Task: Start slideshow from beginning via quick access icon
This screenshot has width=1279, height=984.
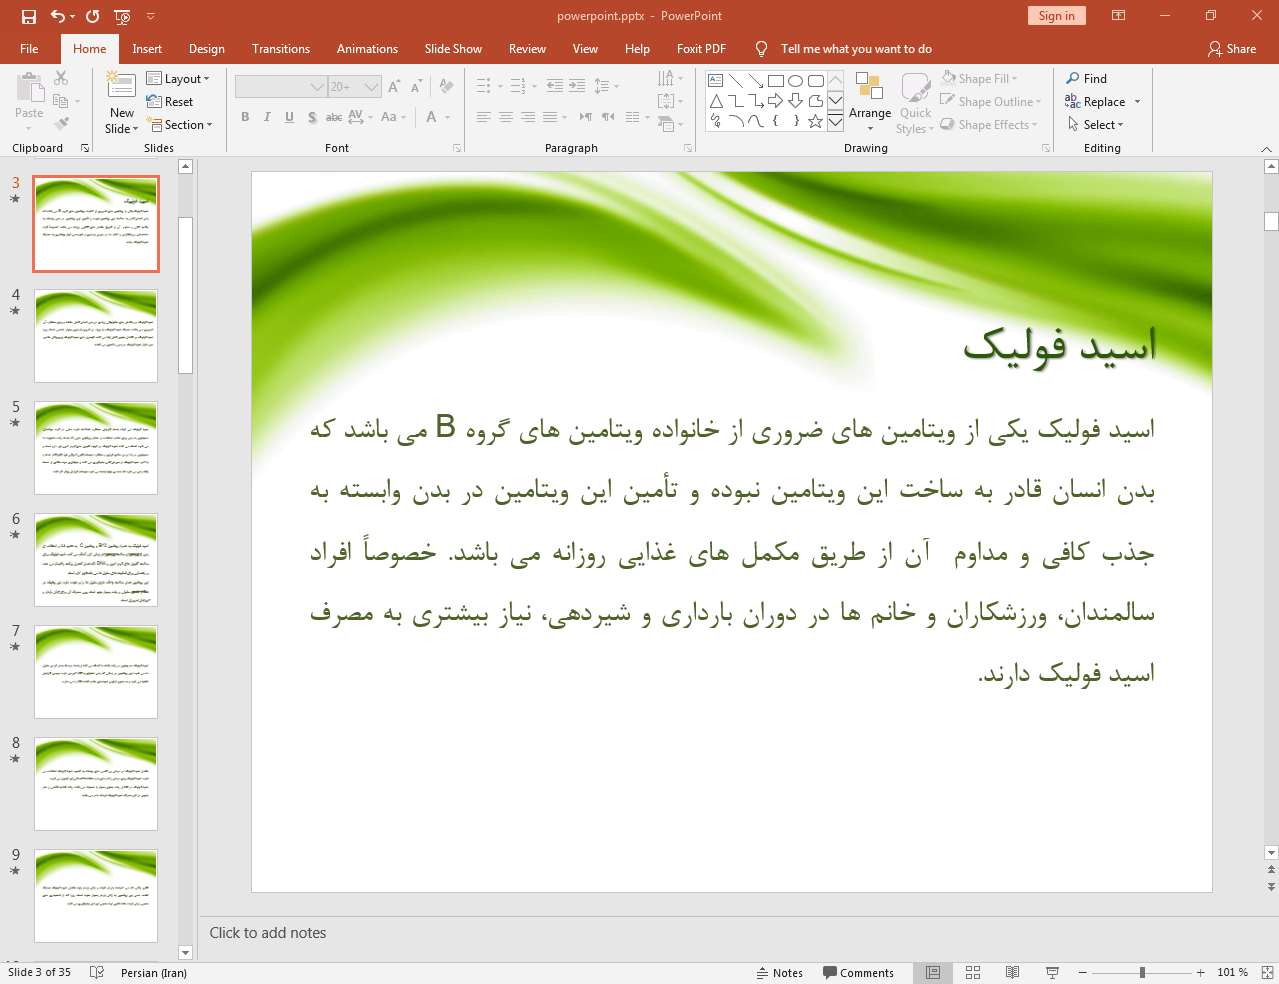Action: 122,16
